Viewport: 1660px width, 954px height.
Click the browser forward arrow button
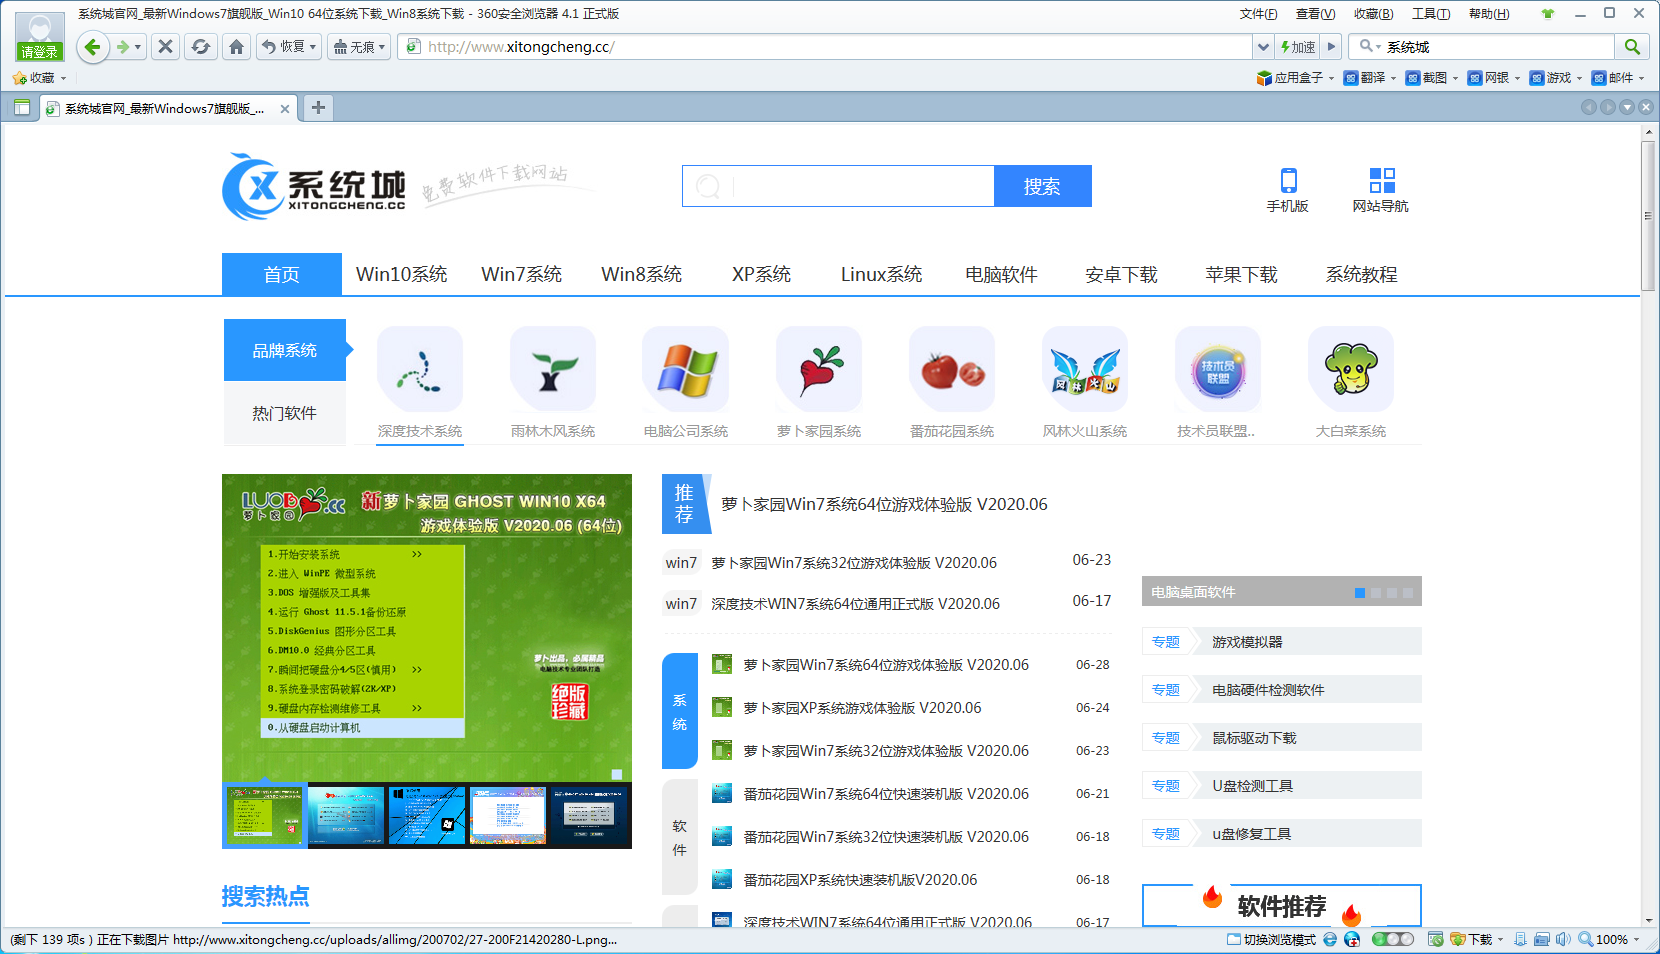click(x=122, y=47)
